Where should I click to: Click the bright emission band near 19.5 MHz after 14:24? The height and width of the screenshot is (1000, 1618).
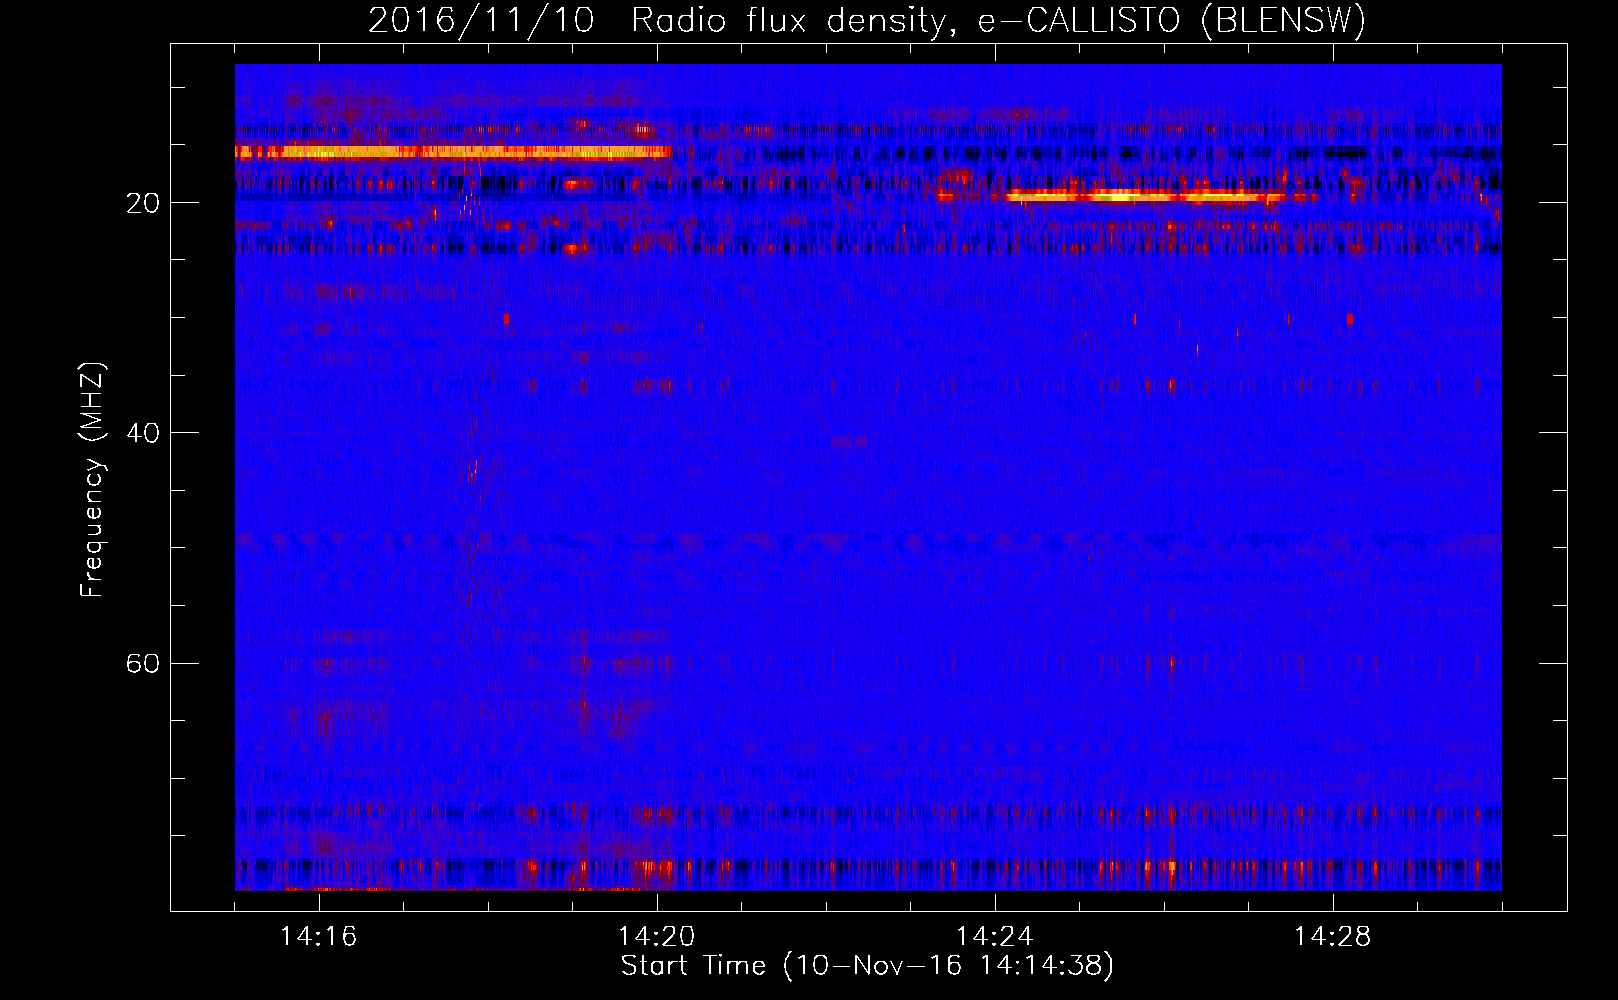point(1145,196)
